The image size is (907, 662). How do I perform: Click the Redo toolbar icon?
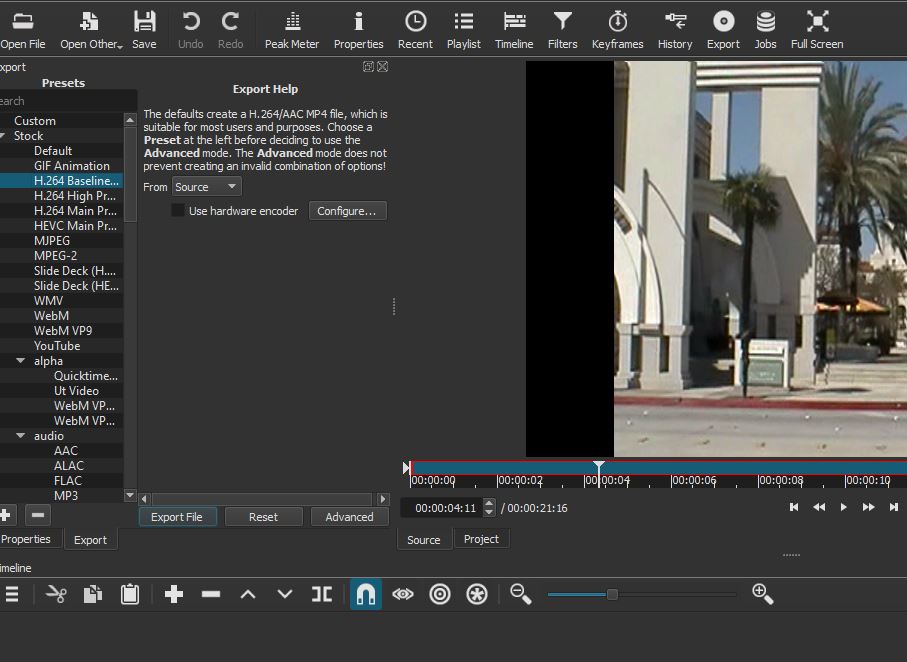[230, 30]
